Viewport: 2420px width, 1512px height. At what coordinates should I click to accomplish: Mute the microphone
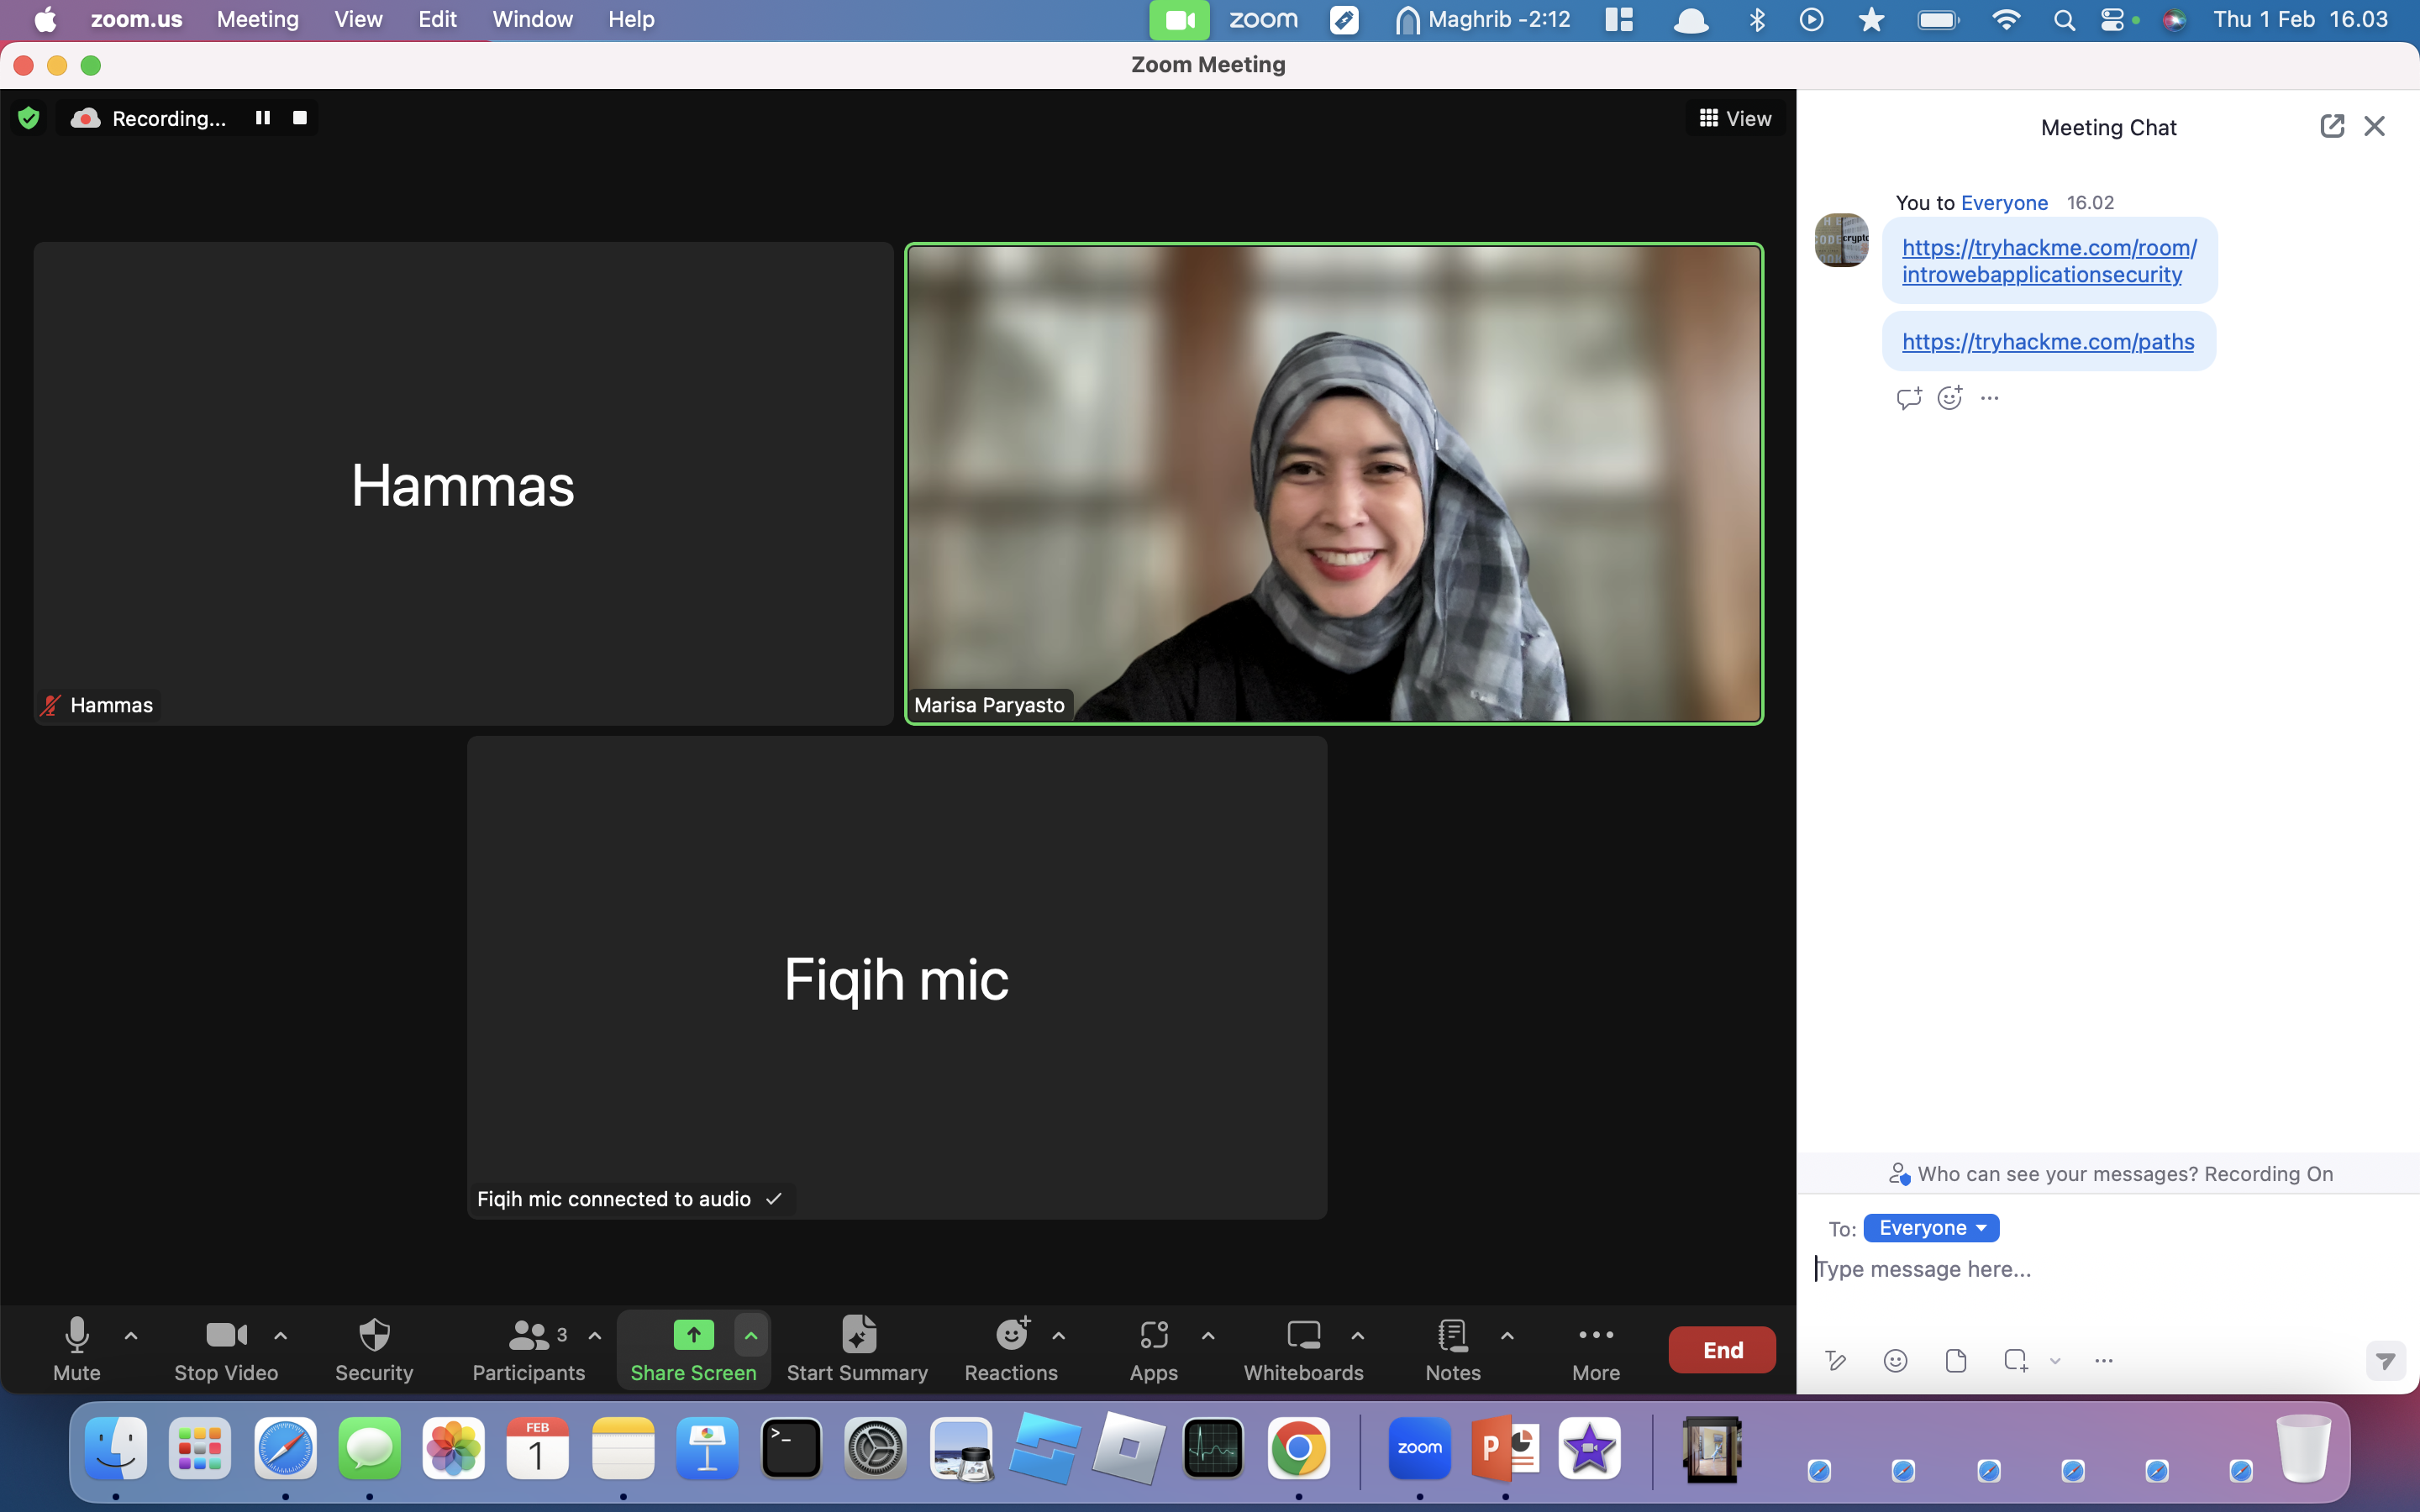[76, 1349]
